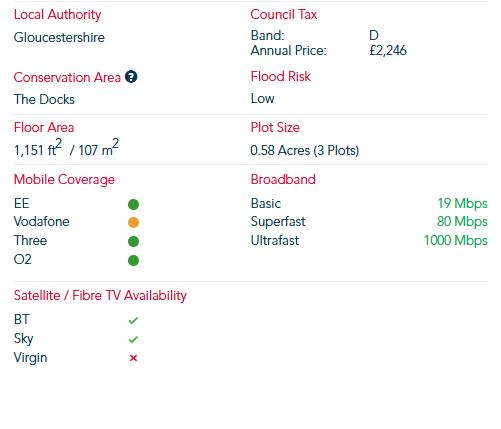This screenshot has height=429, width=501.
Task: Click the Council Tax heading
Action: point(284,14)
